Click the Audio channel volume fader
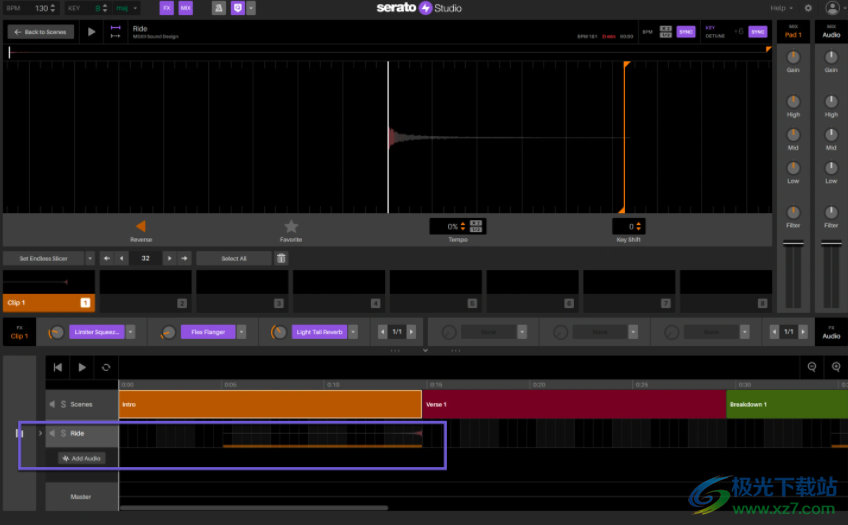This screenshot has width=848, height=525. click(x=831, y=244)
